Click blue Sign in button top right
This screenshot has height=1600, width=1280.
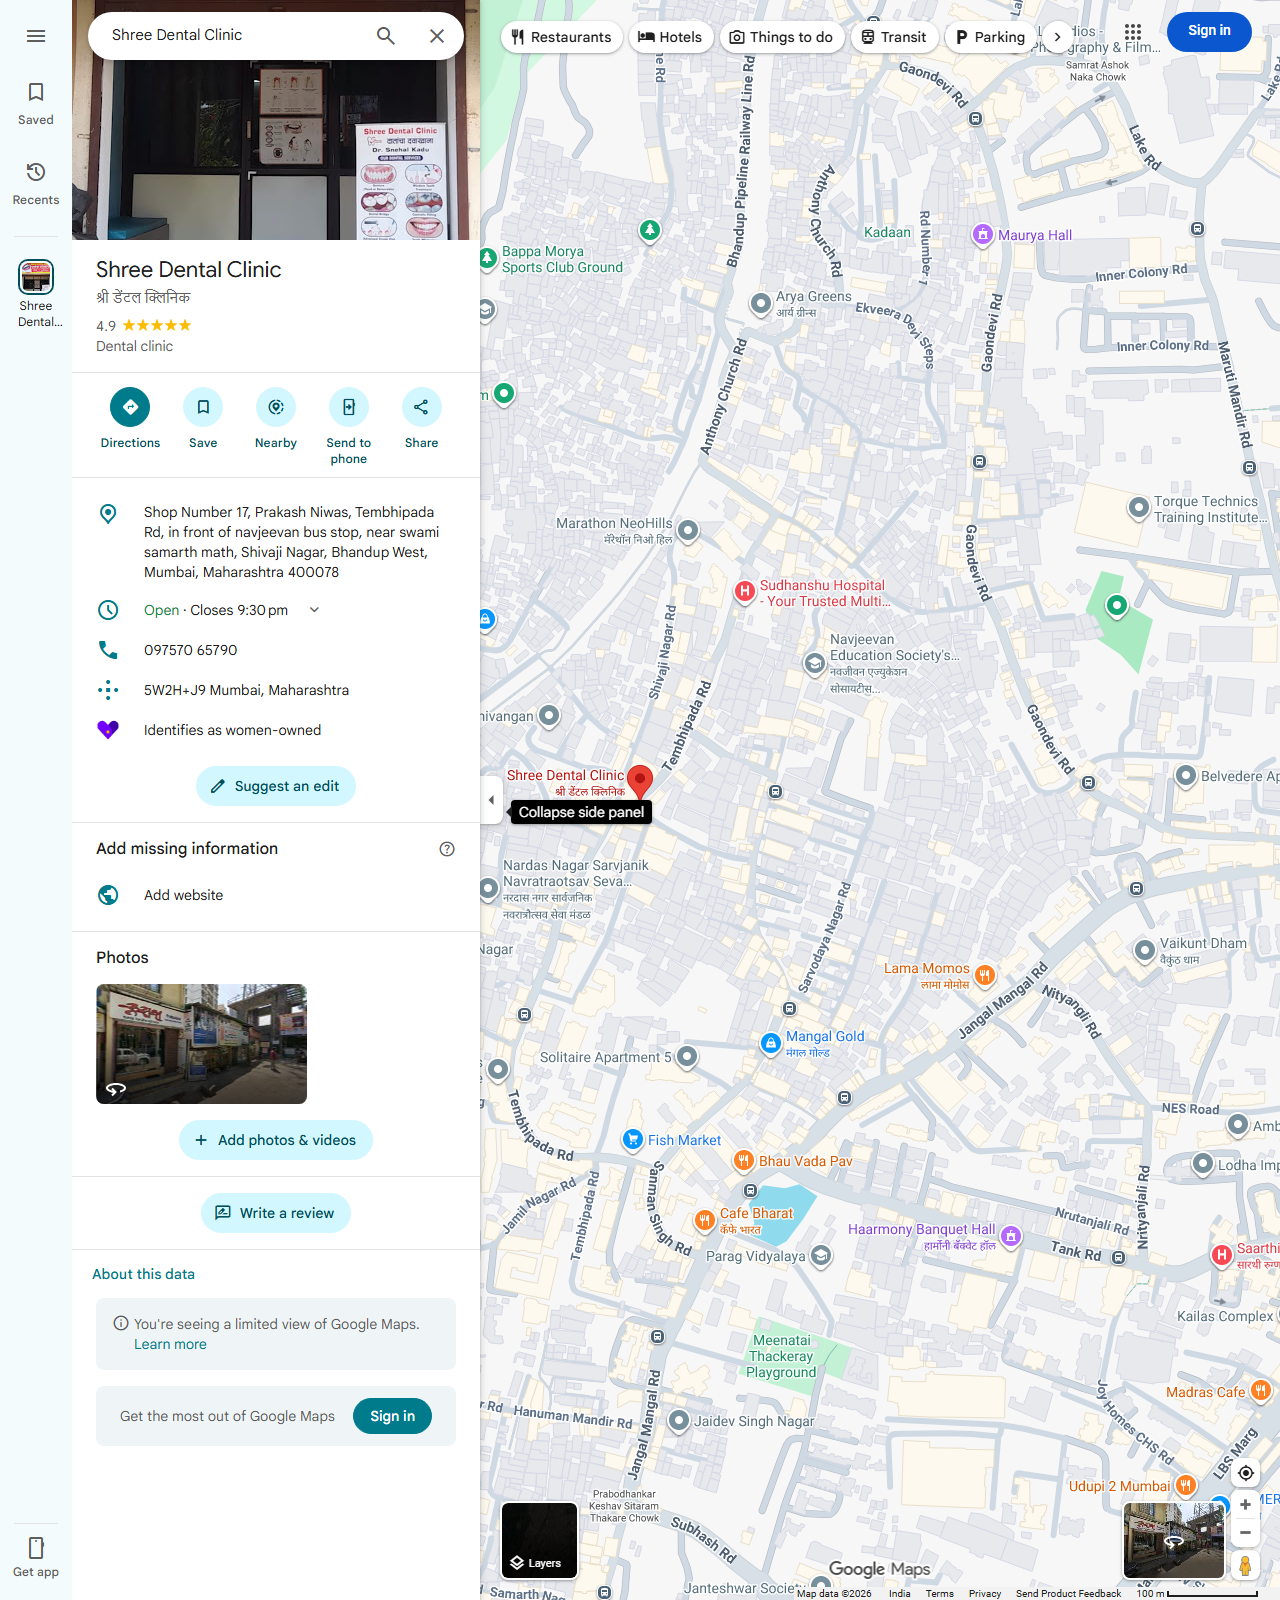click(1209, 31)
